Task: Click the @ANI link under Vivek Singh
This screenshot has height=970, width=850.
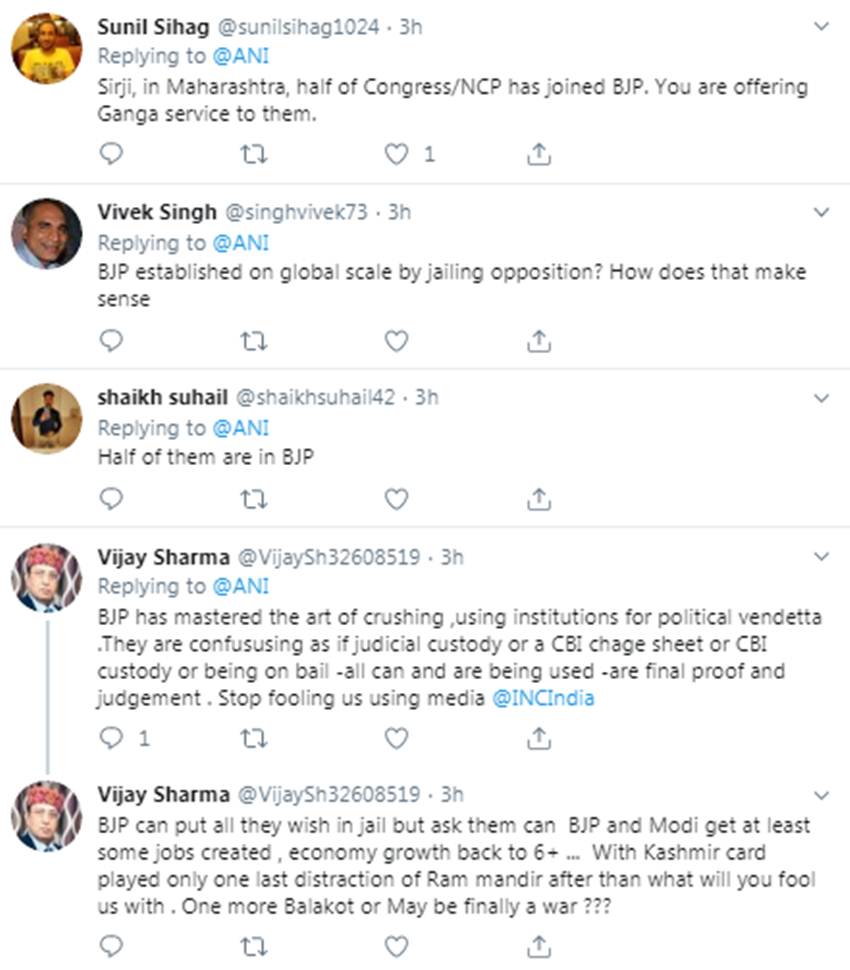Action: [240, 242]
